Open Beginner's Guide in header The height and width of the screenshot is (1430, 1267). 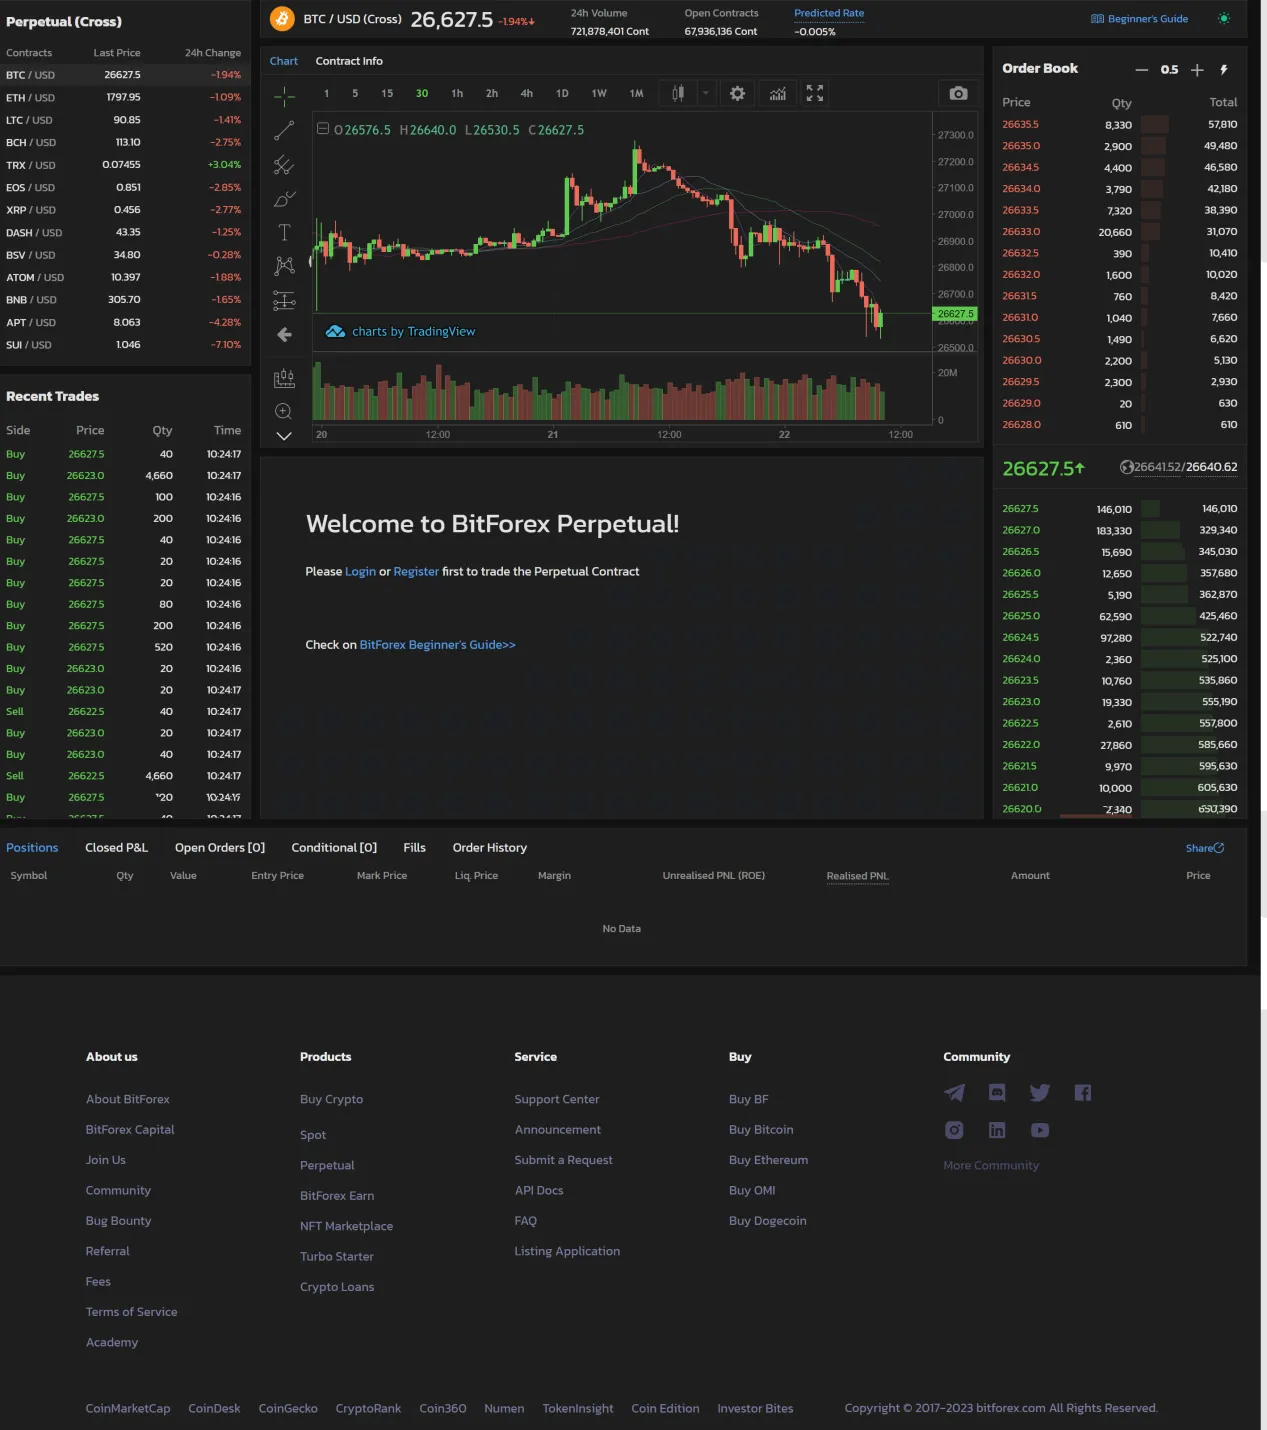click(1139, 19)
